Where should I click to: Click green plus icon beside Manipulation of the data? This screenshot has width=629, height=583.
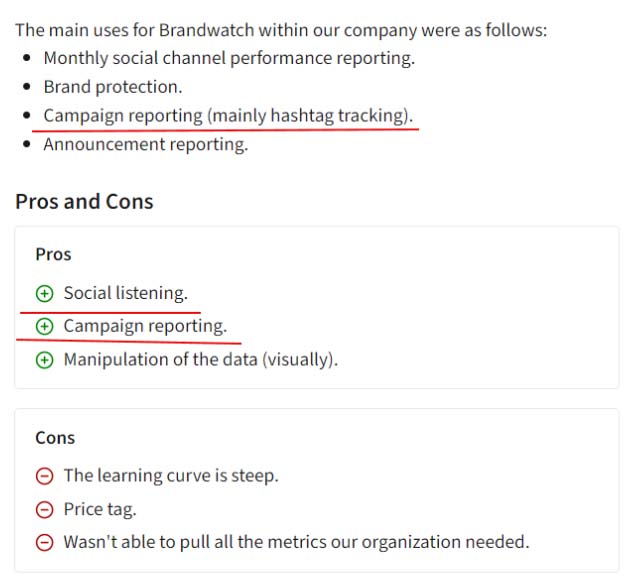pos(45,360)
